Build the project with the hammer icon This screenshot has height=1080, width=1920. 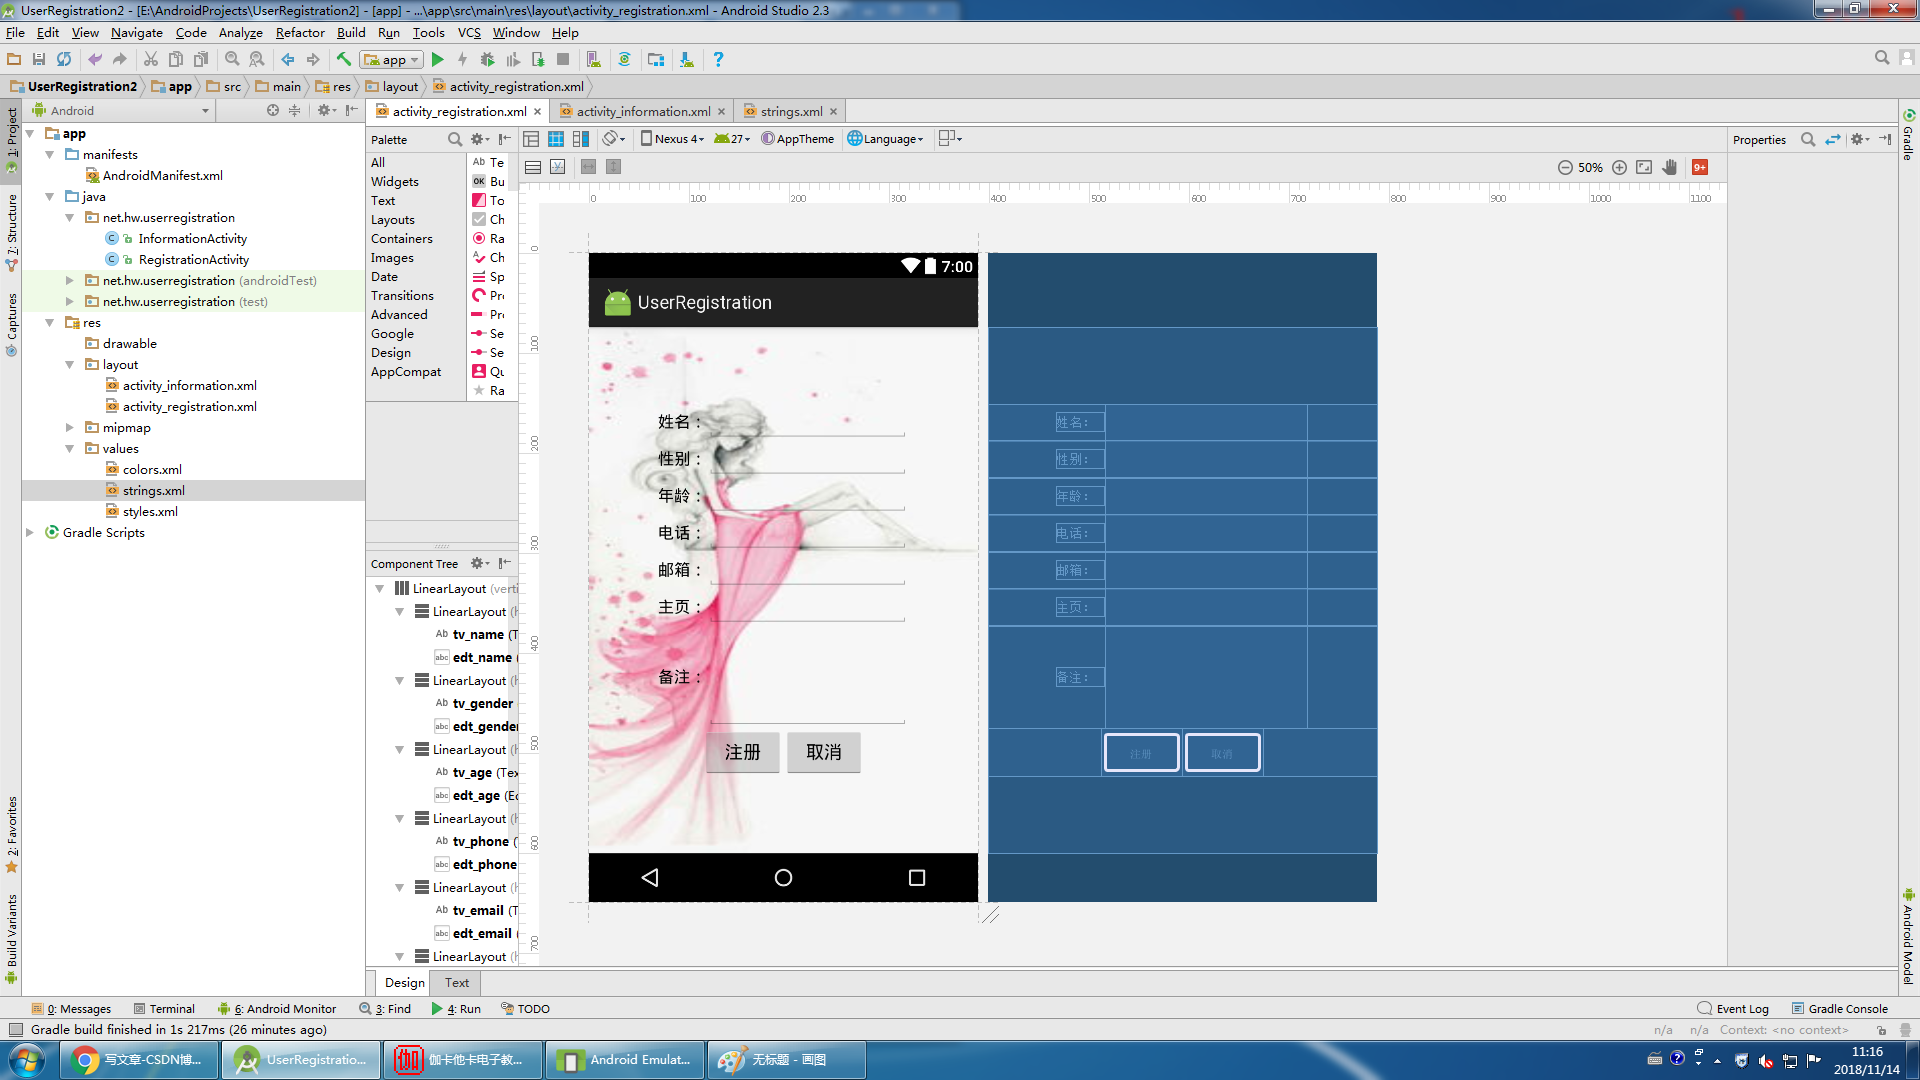click(344, 59)
